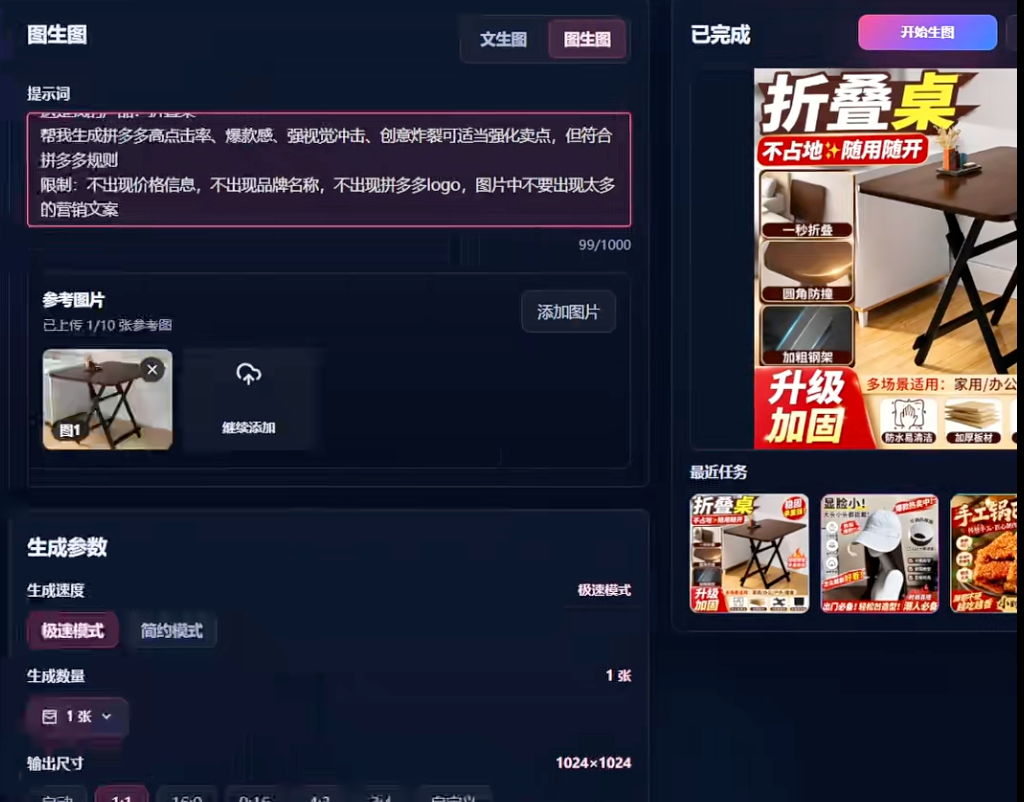Start generation with the 开始生图 button
The width and height of the screenshot is (1024, 802).
click(x=927, y=32)
